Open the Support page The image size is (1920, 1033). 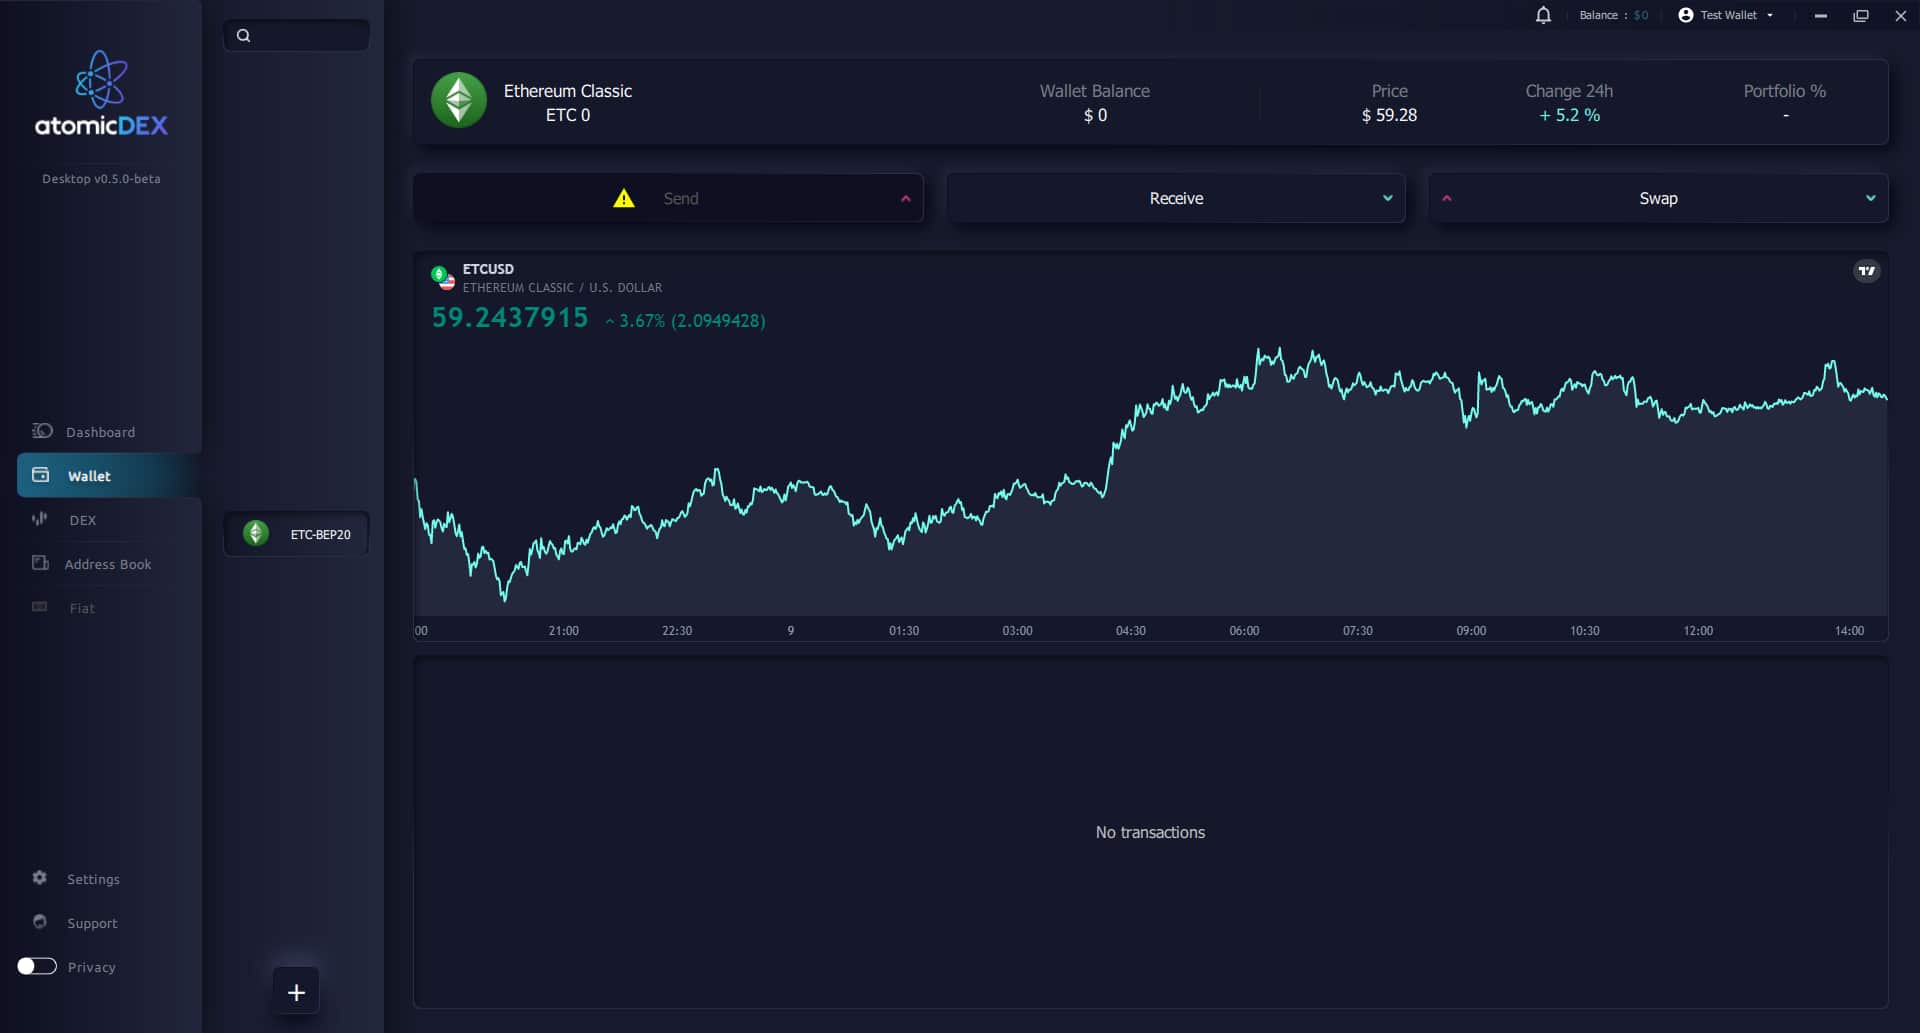[x=92, y=923]
